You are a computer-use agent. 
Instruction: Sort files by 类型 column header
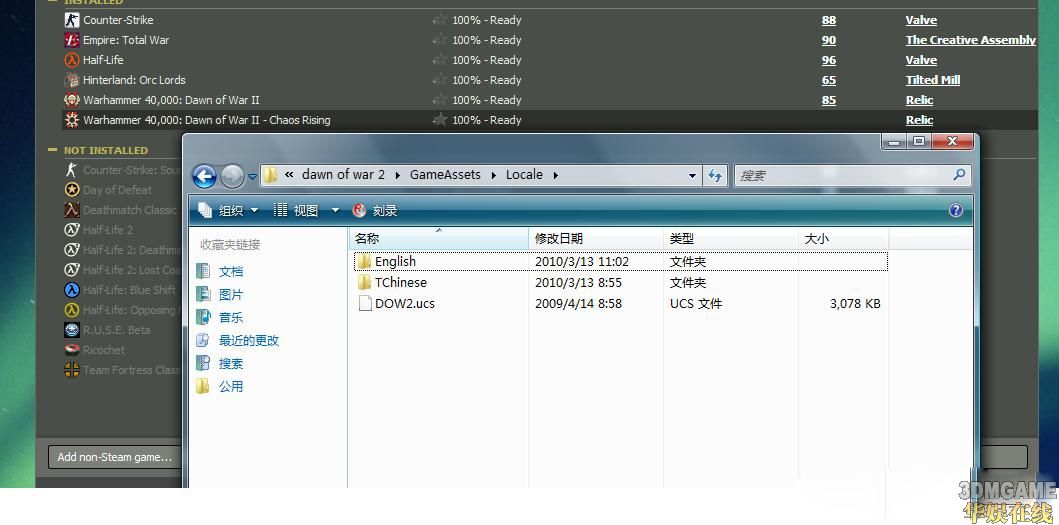point(730,239)
